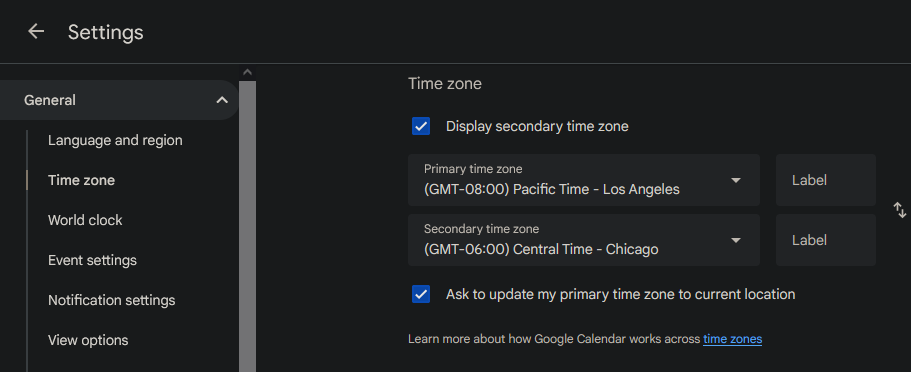Screen dimensions: 911x372
Task: Go back using the Settings arrow
Action: [36, 31]
